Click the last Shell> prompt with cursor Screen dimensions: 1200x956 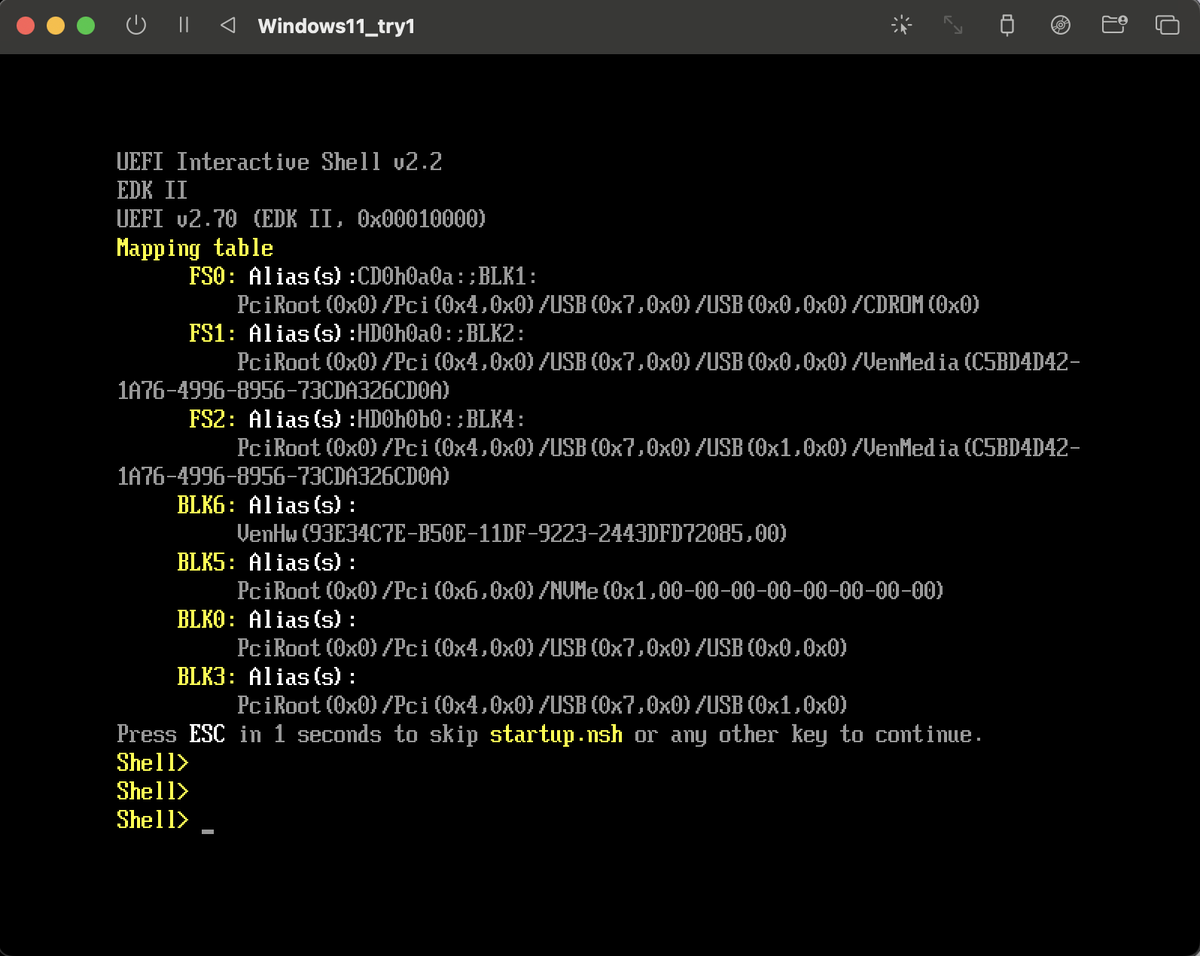pyautogui.click(x=152, y=820)
